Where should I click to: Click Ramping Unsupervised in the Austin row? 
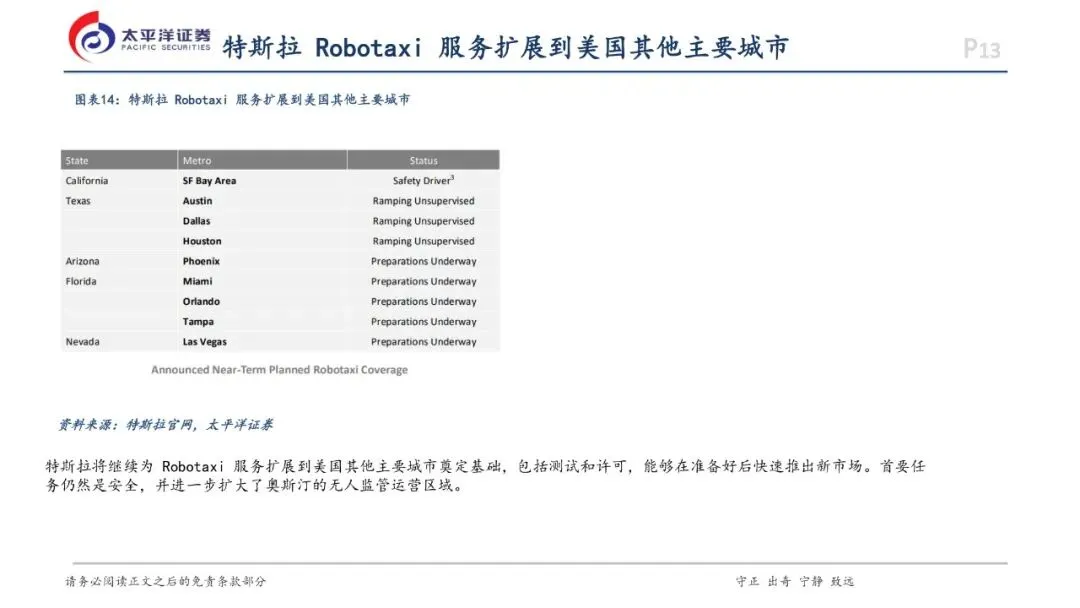tap(424, 201)
